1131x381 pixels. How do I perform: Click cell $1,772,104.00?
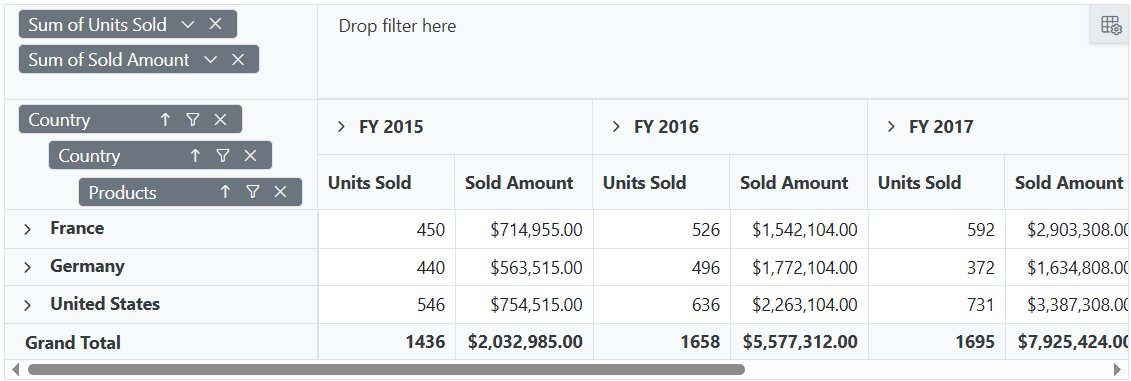[798, 268]
